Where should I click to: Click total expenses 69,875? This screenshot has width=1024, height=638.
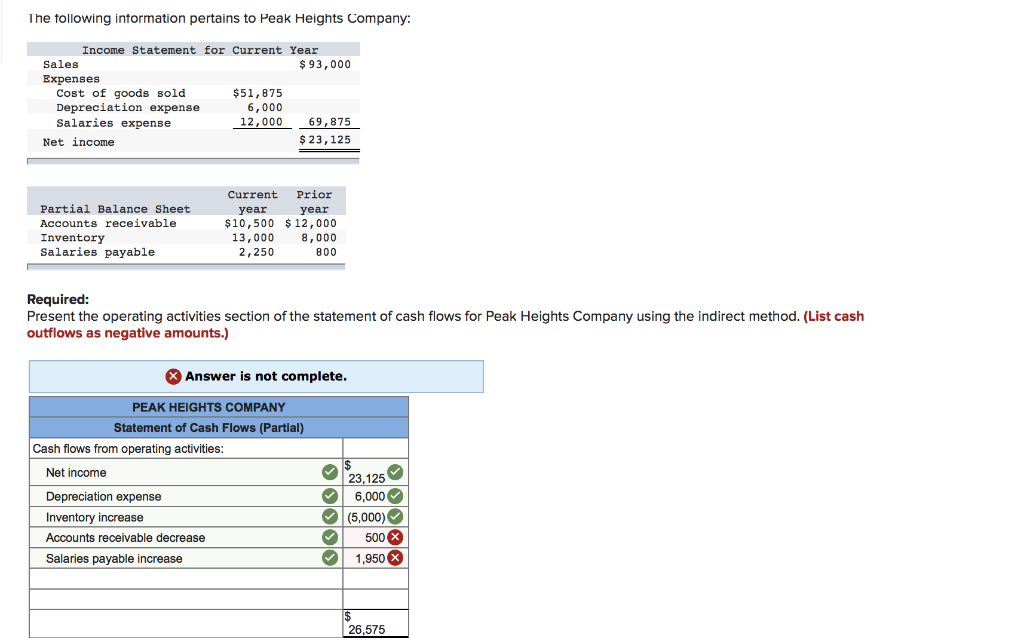329,122
